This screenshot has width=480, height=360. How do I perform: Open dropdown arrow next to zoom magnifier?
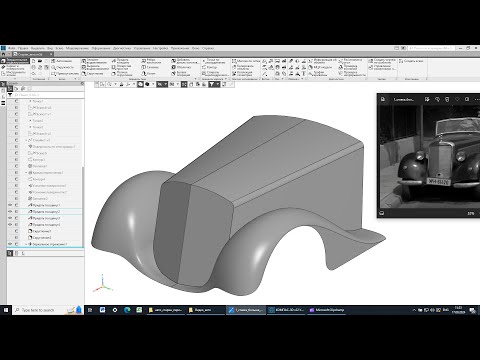(x=115, y=85)
